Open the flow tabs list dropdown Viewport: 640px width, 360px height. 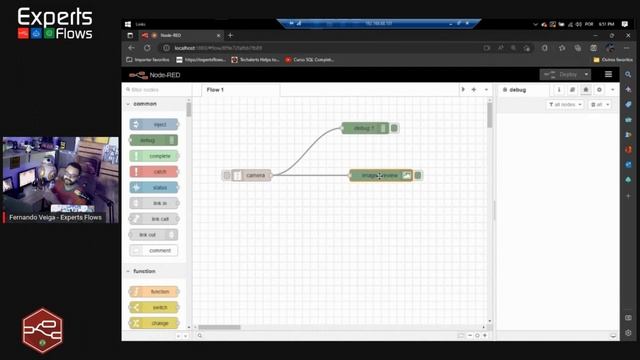[486, 89]
